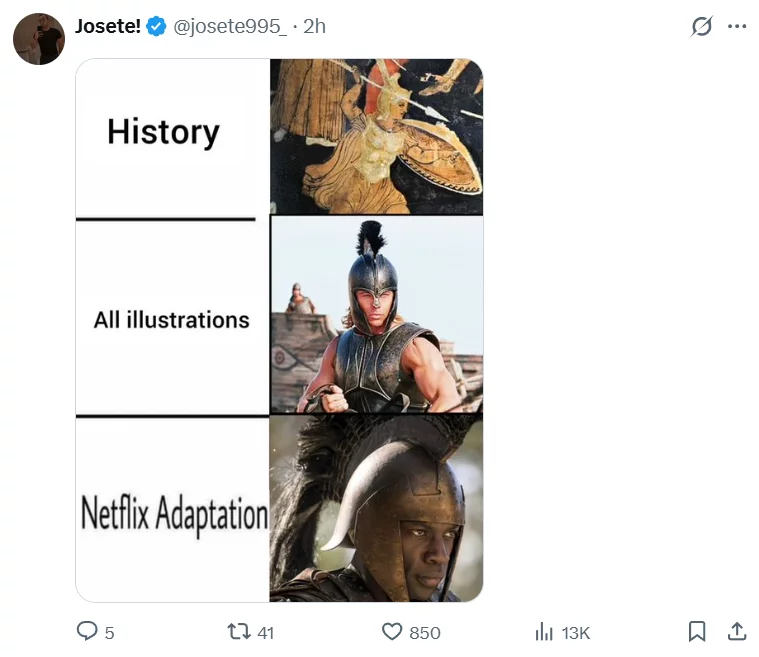Click the blue verified badge
759x657 pixels.
[157, 27]
